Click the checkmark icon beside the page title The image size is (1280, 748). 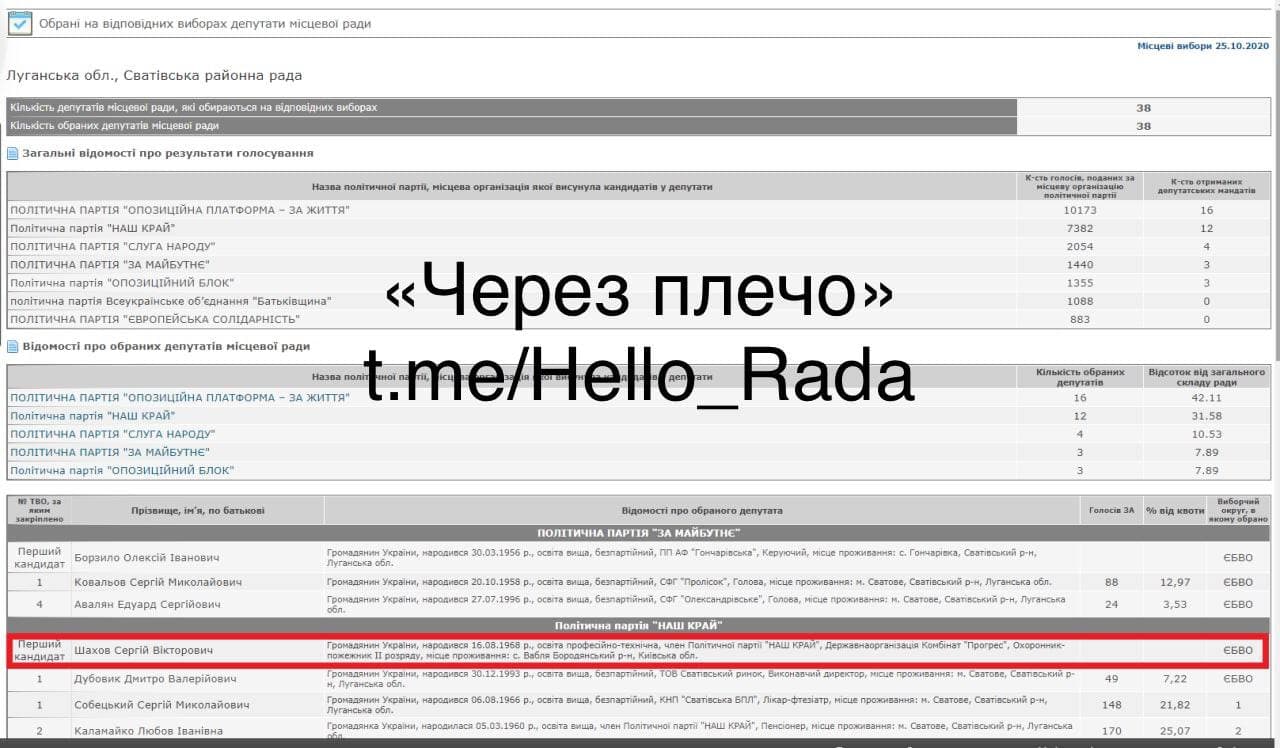coord(19,22)
